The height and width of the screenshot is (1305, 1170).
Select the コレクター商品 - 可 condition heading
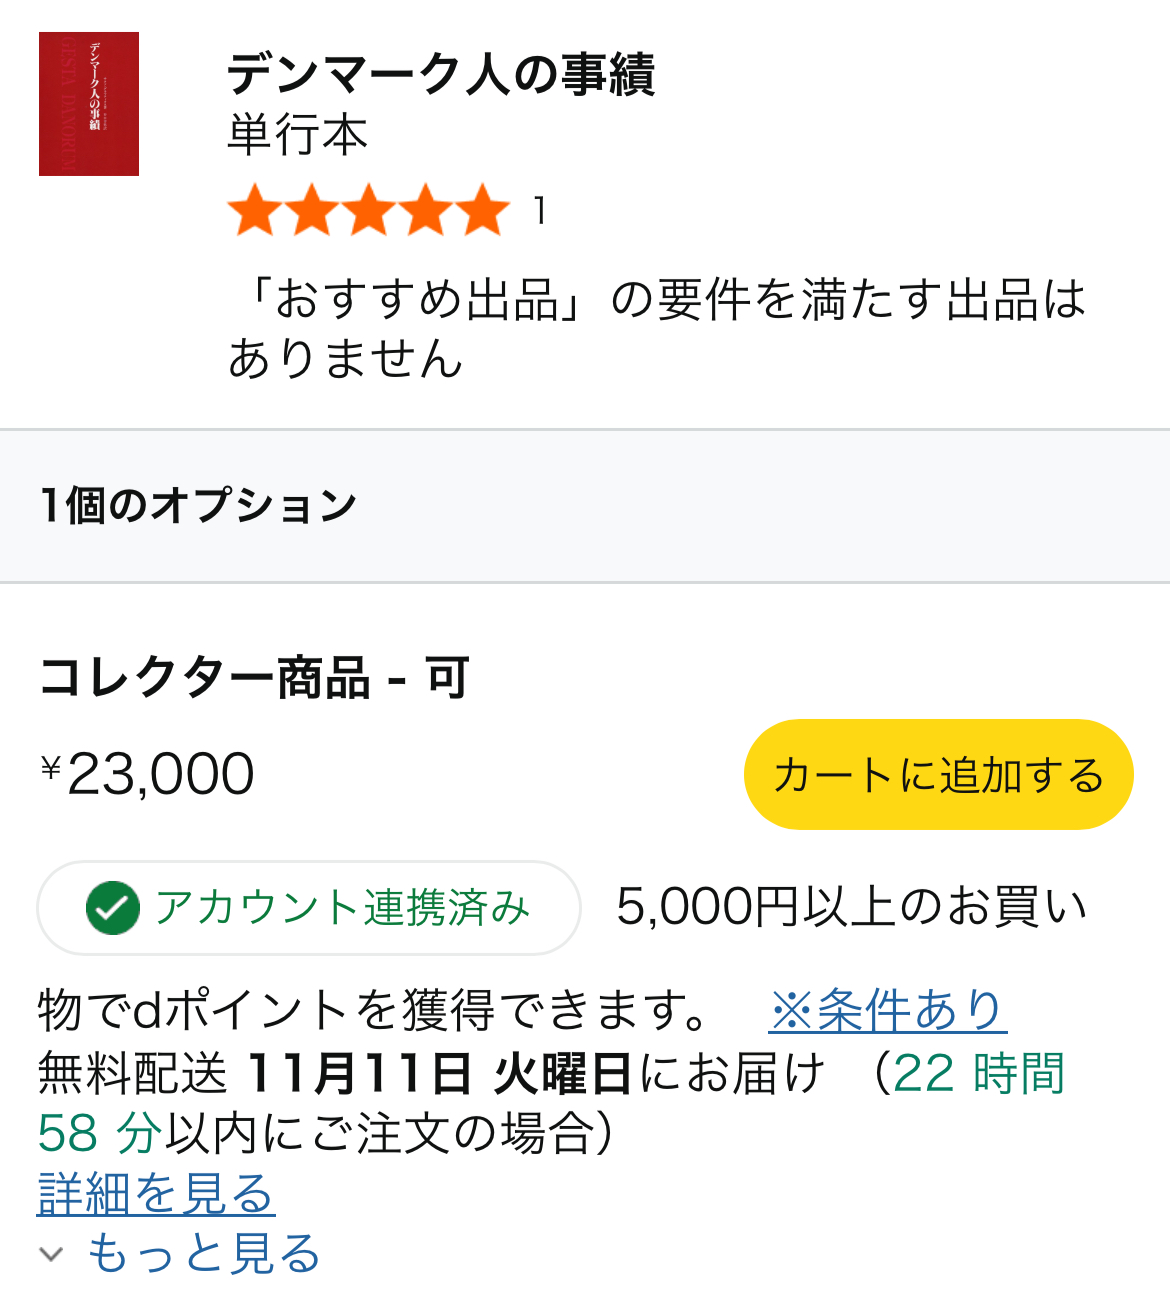coord(254,678)
